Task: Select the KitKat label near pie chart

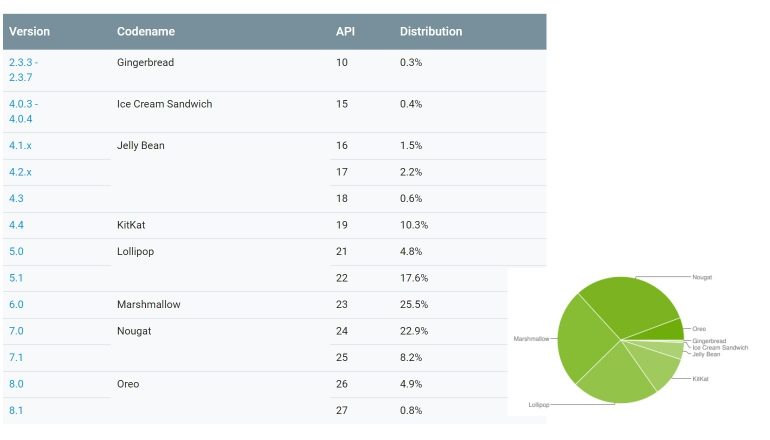Action: (703, 379)
